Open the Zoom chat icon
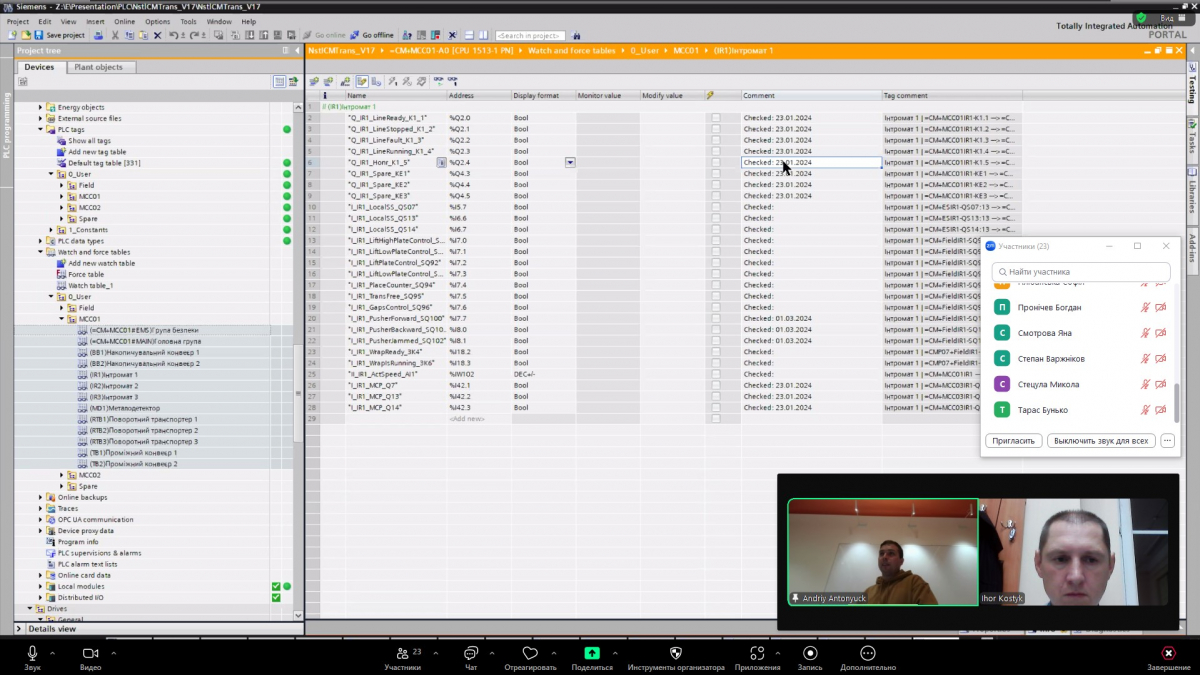 pyautogui.click(x=470, y=653)
